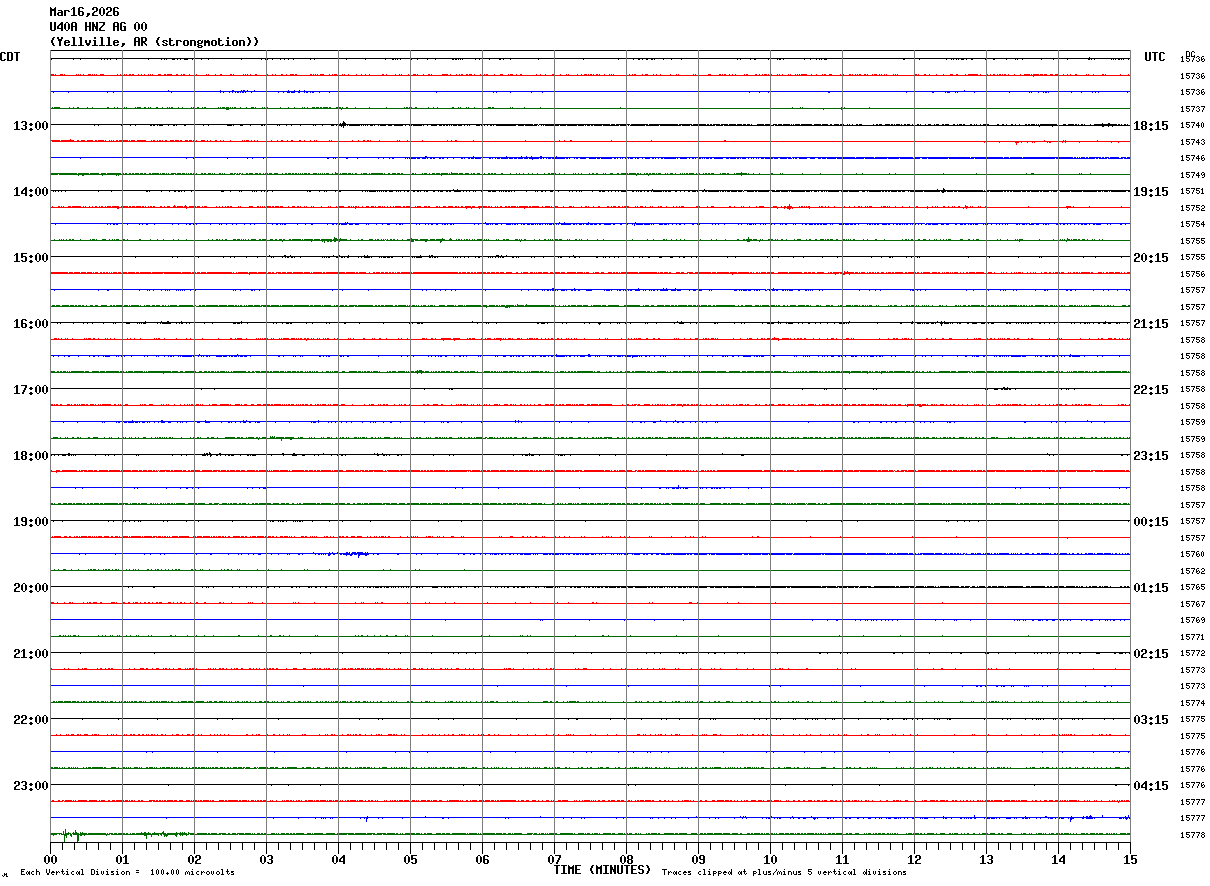Select the 14:00 CDT row label
Image resolution: width=1210 pixels, height=886 pixels.
click(x=30, y=192)
